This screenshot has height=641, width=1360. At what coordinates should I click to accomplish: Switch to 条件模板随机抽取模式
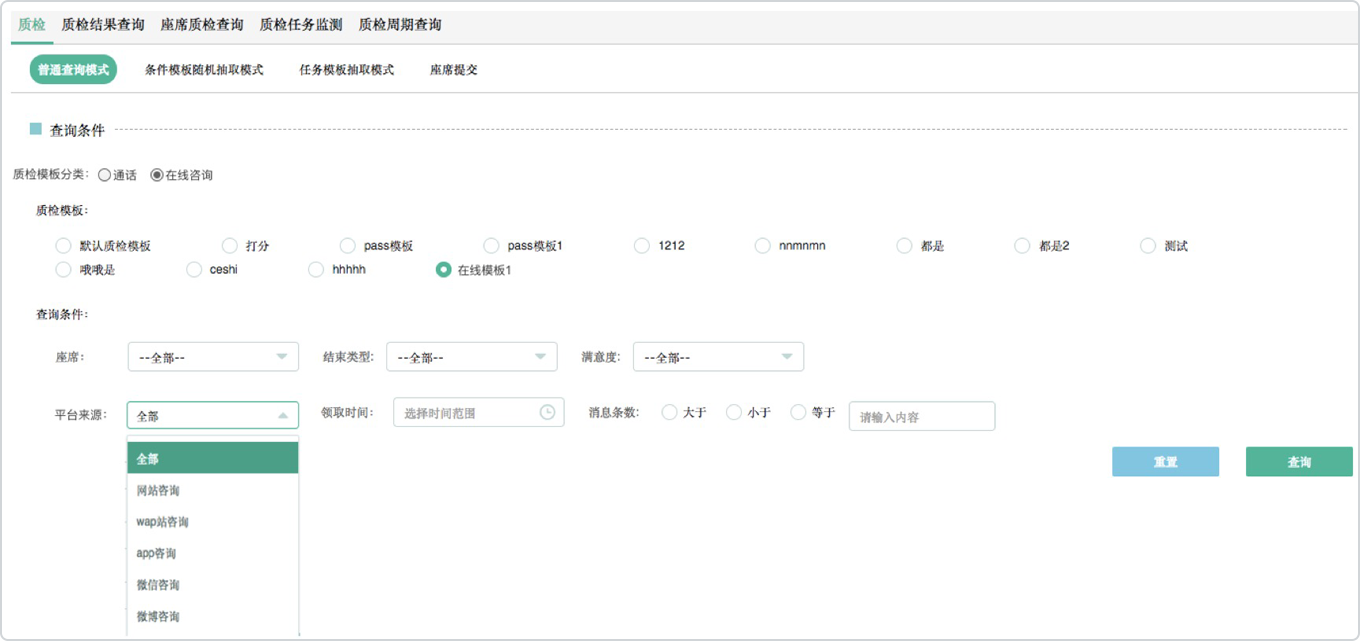click(204, 70)
